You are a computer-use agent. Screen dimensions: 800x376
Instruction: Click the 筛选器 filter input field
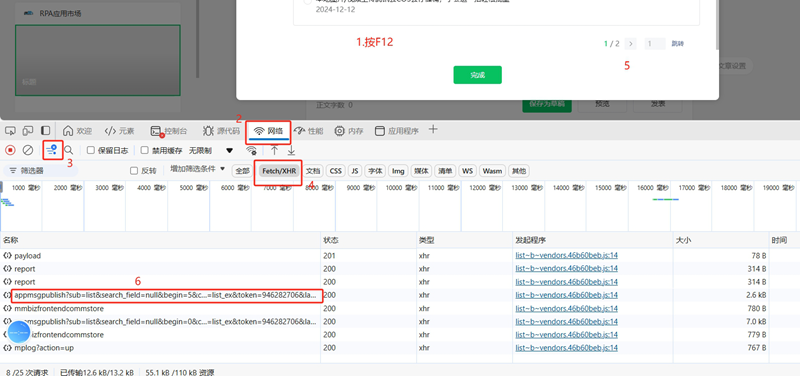point(41,170)
